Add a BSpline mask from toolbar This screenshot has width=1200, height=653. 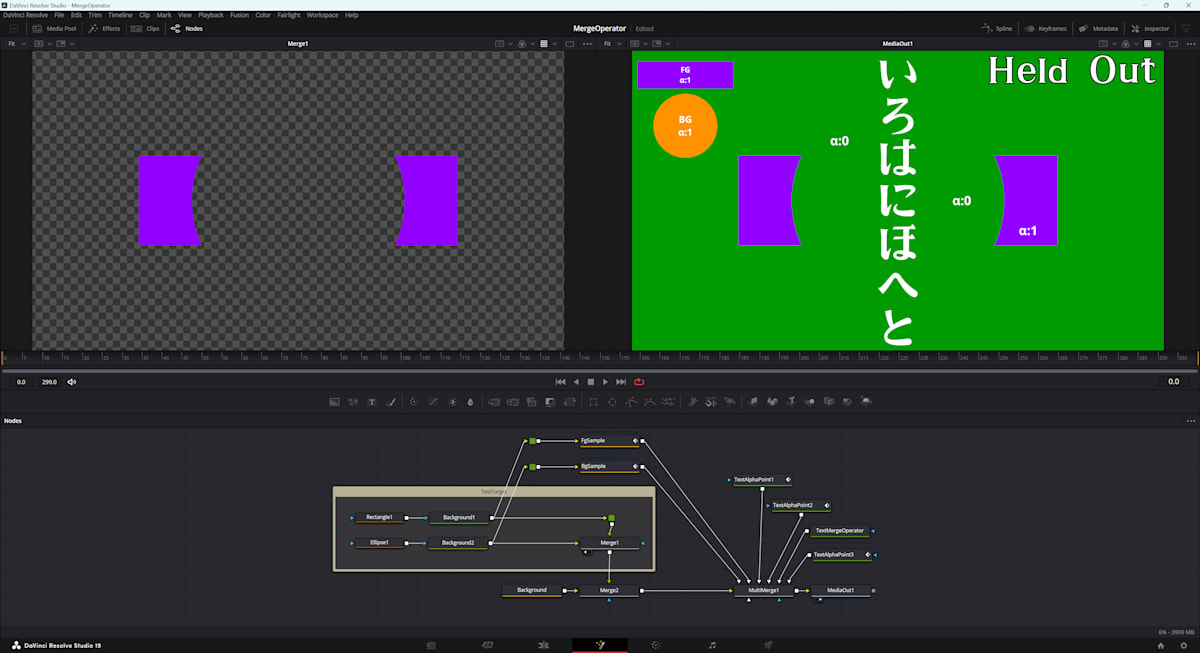(650, 402)
